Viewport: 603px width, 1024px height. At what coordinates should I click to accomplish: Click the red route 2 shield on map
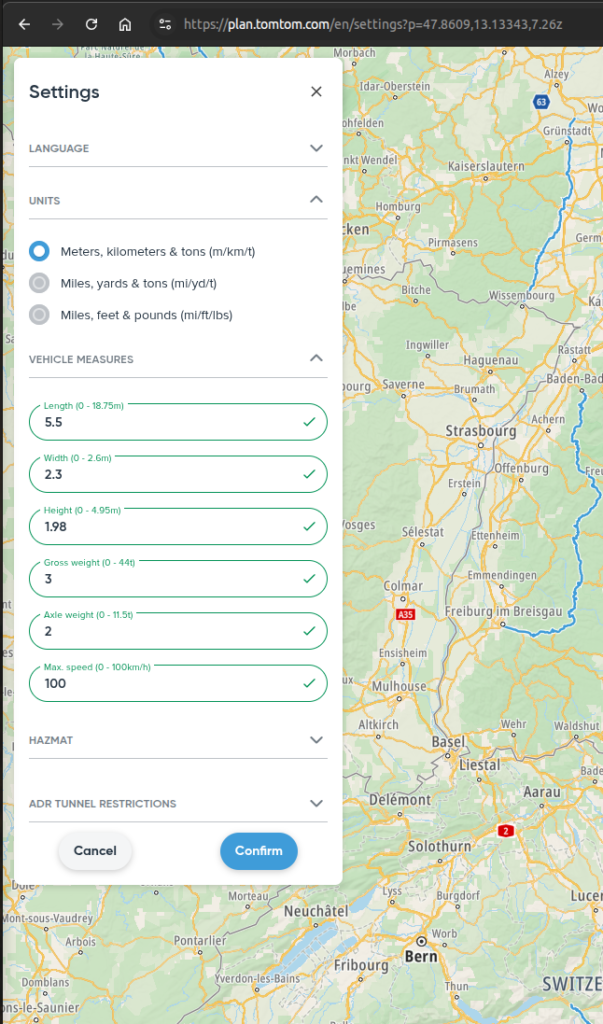coord(506,831)
